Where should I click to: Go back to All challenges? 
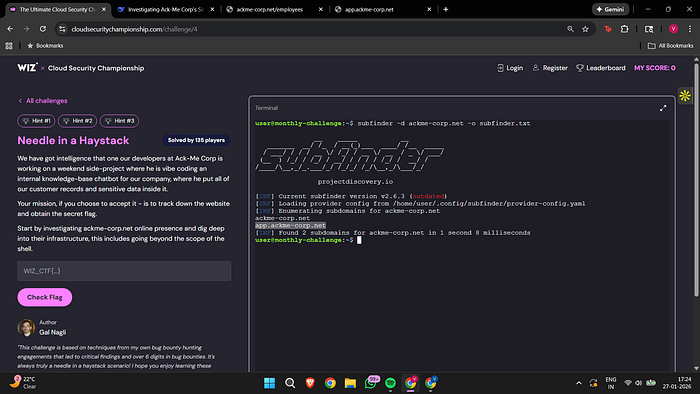43,101
